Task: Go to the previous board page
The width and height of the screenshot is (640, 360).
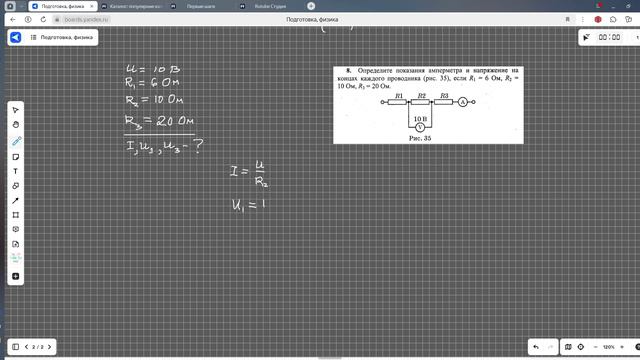Action: 27,347
